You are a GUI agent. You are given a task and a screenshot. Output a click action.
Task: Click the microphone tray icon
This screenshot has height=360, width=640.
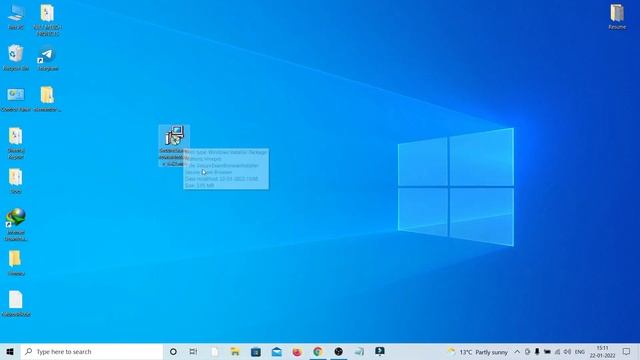pos(537,352)
